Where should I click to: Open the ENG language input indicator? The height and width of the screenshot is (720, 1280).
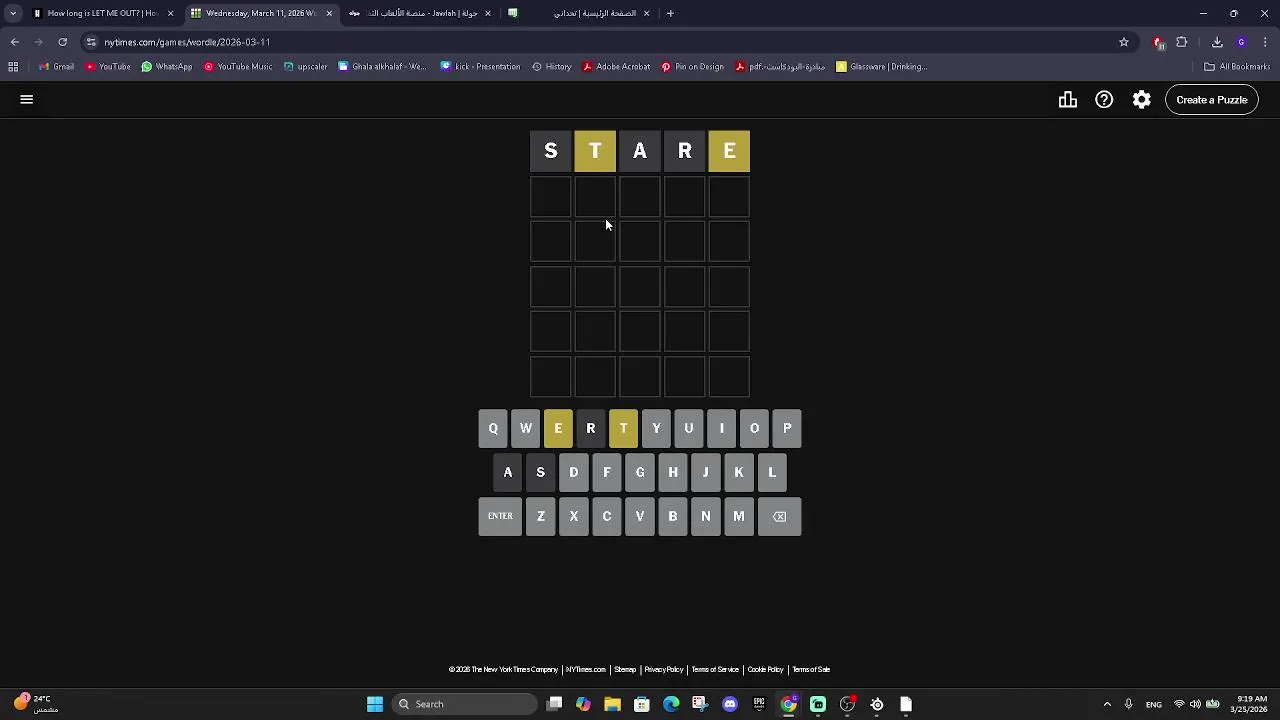click(x=1153, y=704)
